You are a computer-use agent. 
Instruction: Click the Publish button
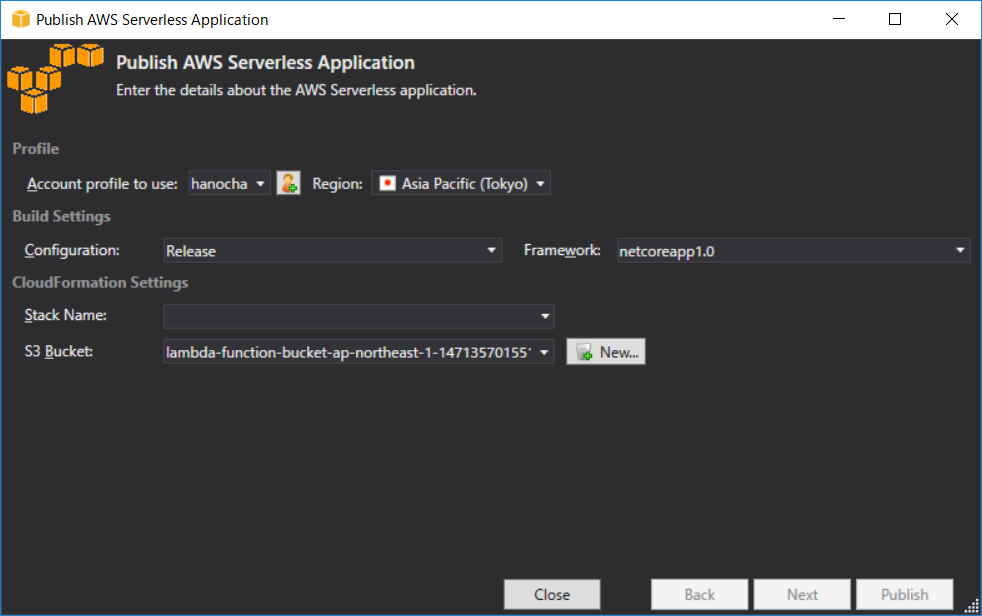[905, 594]
